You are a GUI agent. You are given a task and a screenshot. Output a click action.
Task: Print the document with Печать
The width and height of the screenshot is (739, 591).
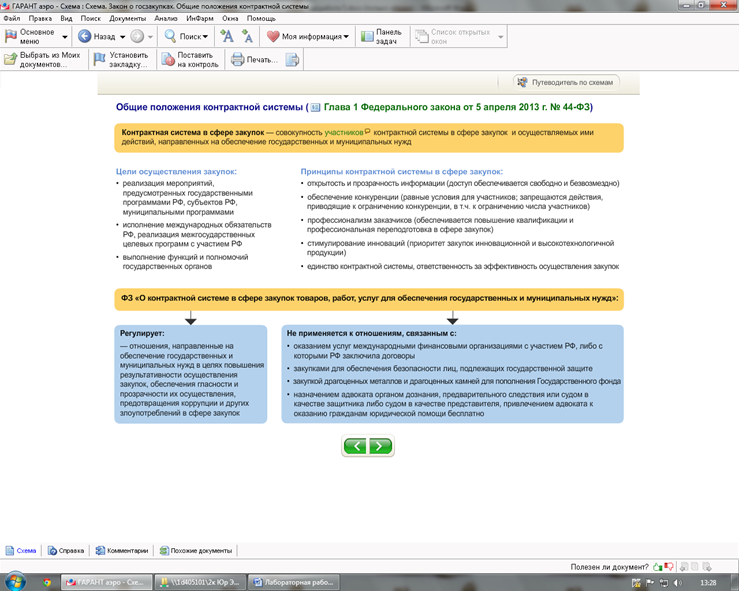coord(254,60)
